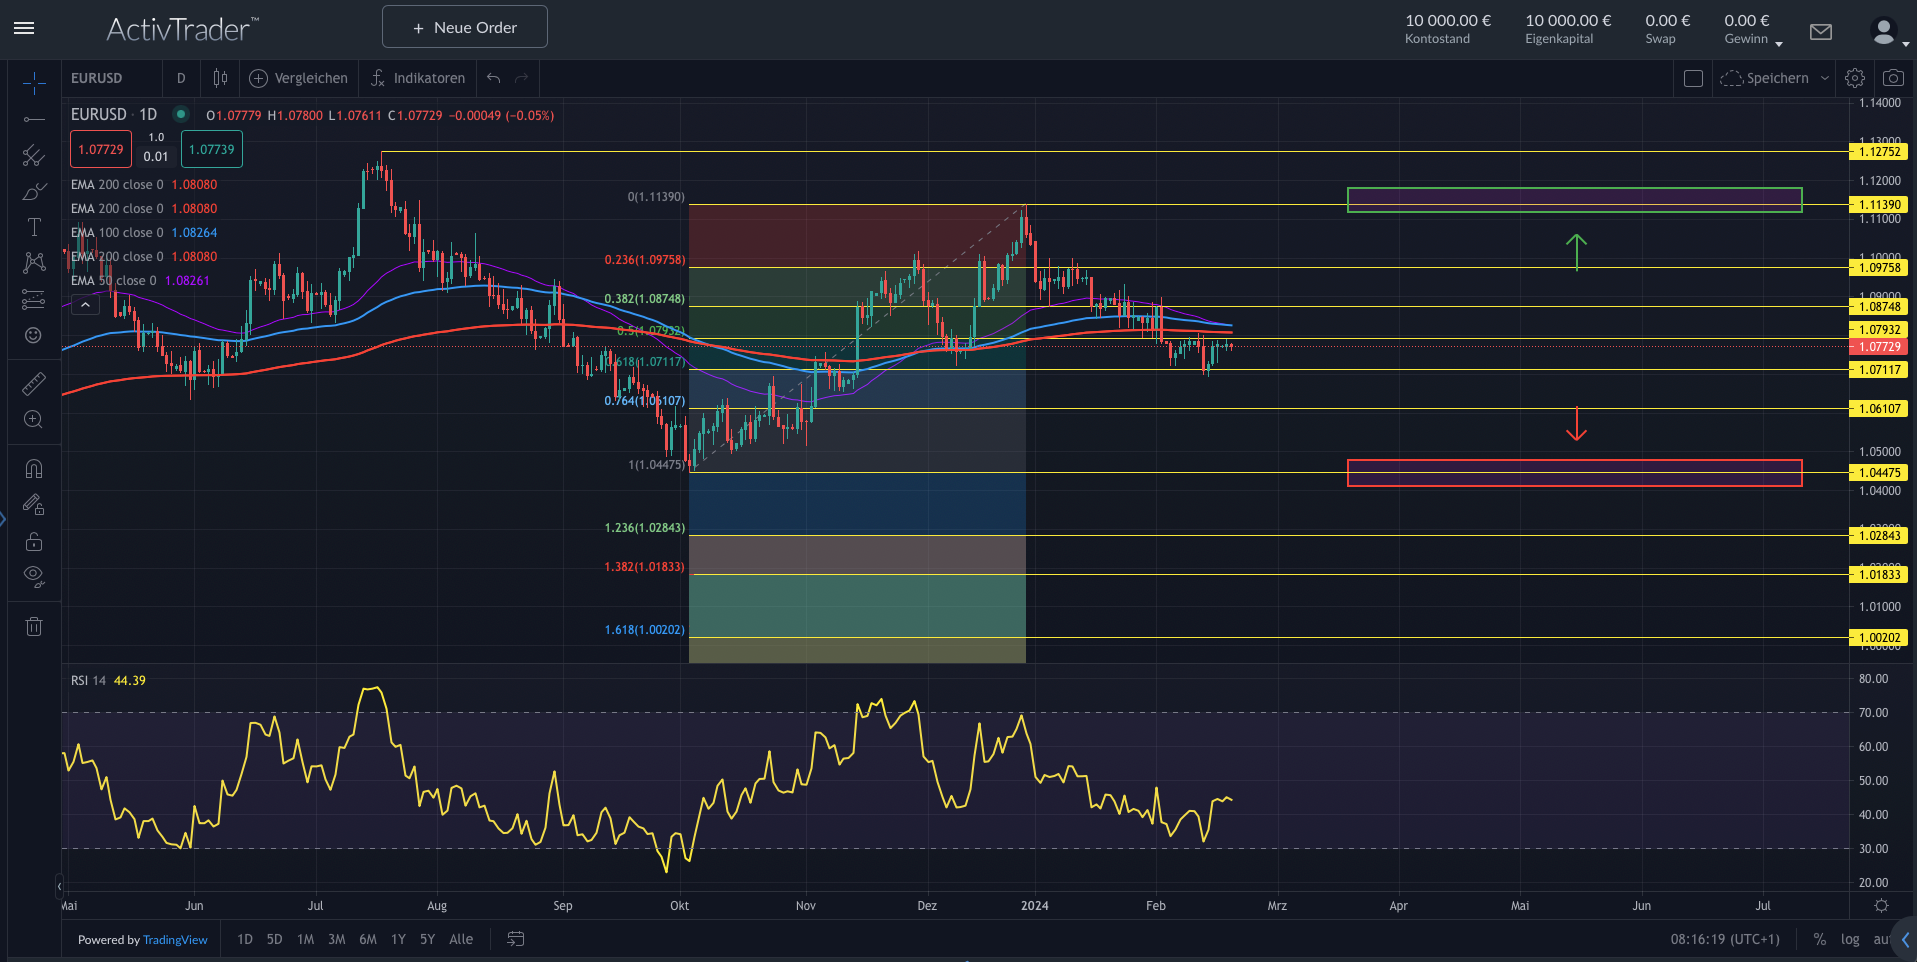
Task: Open the Speichern dropdown chevron
Action: click(1826, 78)
